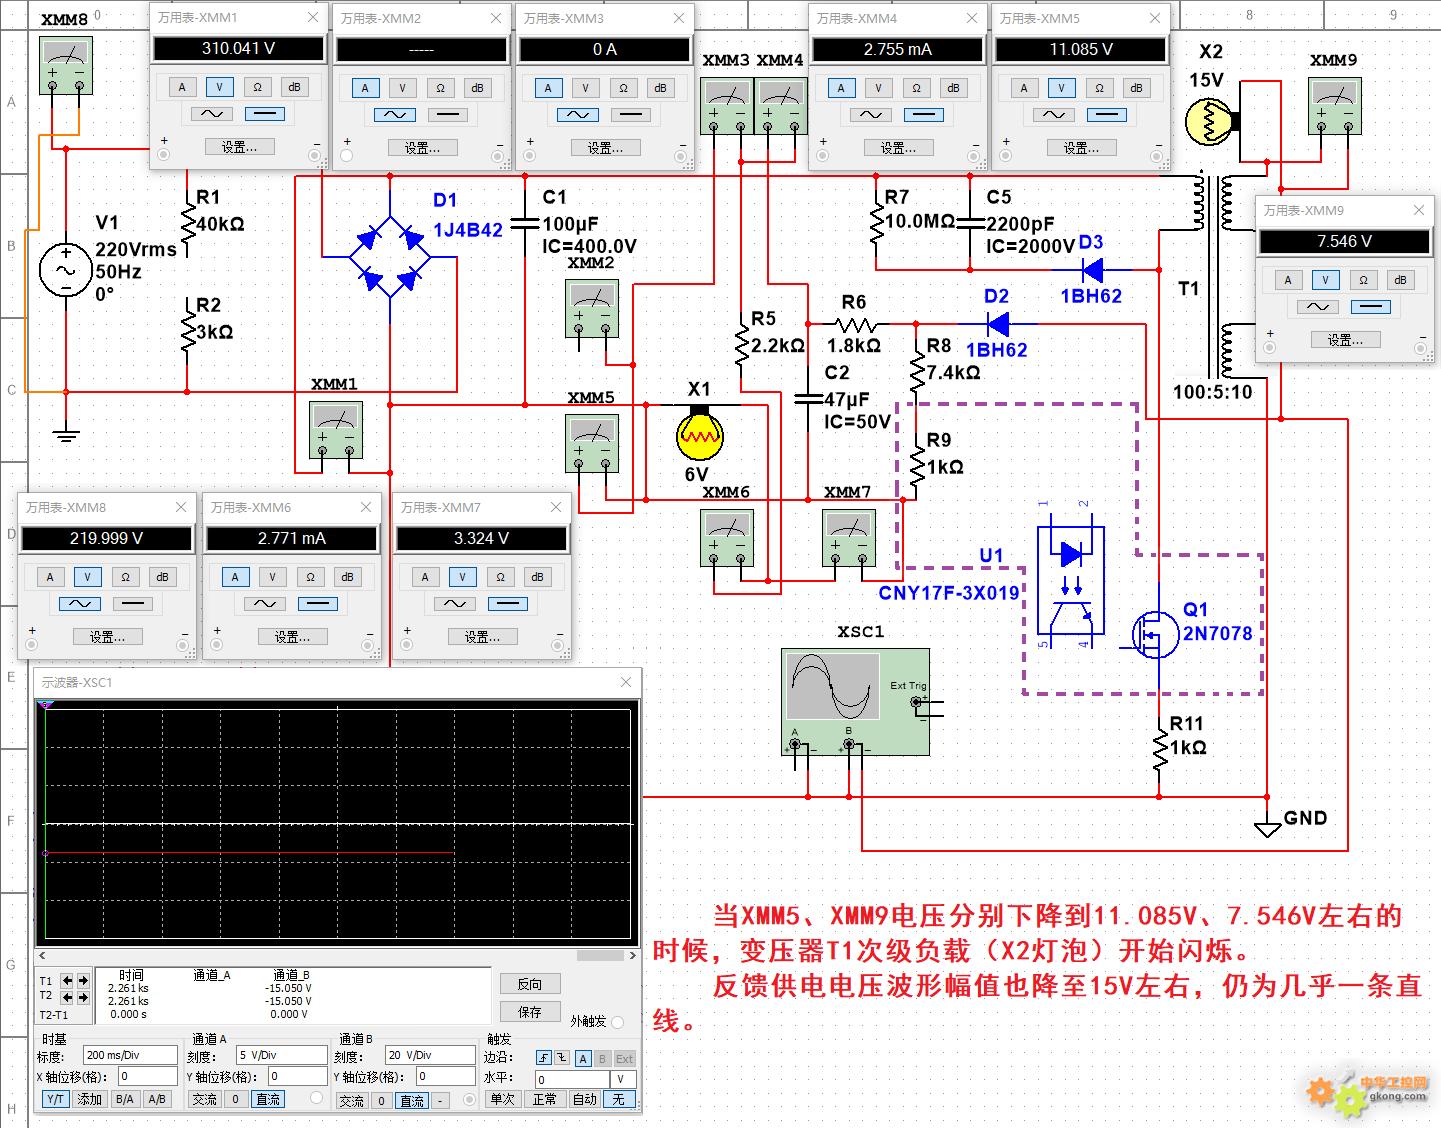This screenshot has width=1441, height=1128.
Task: Select rising edge trigger in oscilloscope
Action: coord(543,1058)
